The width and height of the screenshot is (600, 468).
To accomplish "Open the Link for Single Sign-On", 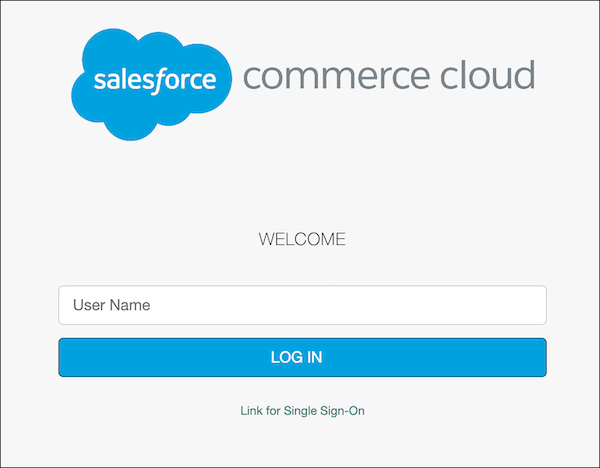I will (302, 411).
